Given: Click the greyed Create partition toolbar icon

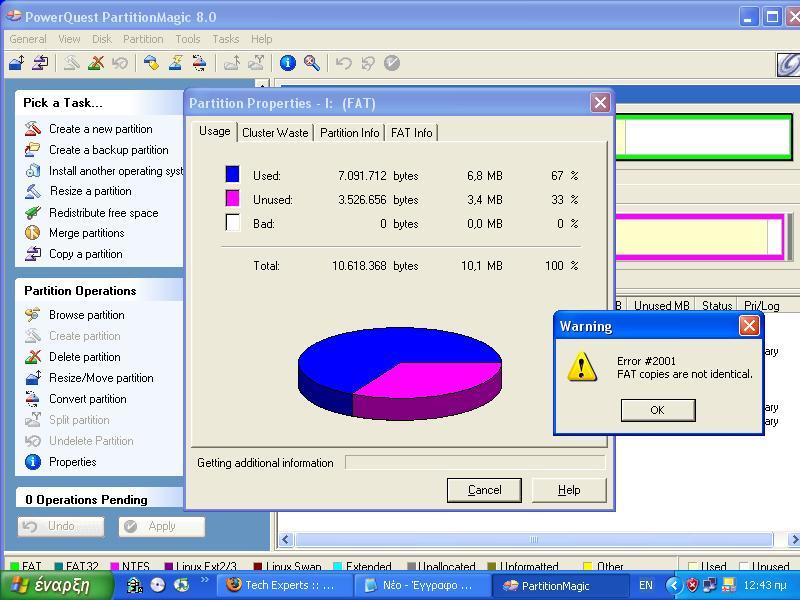Looking at the screenshot, I should (71, 63).
